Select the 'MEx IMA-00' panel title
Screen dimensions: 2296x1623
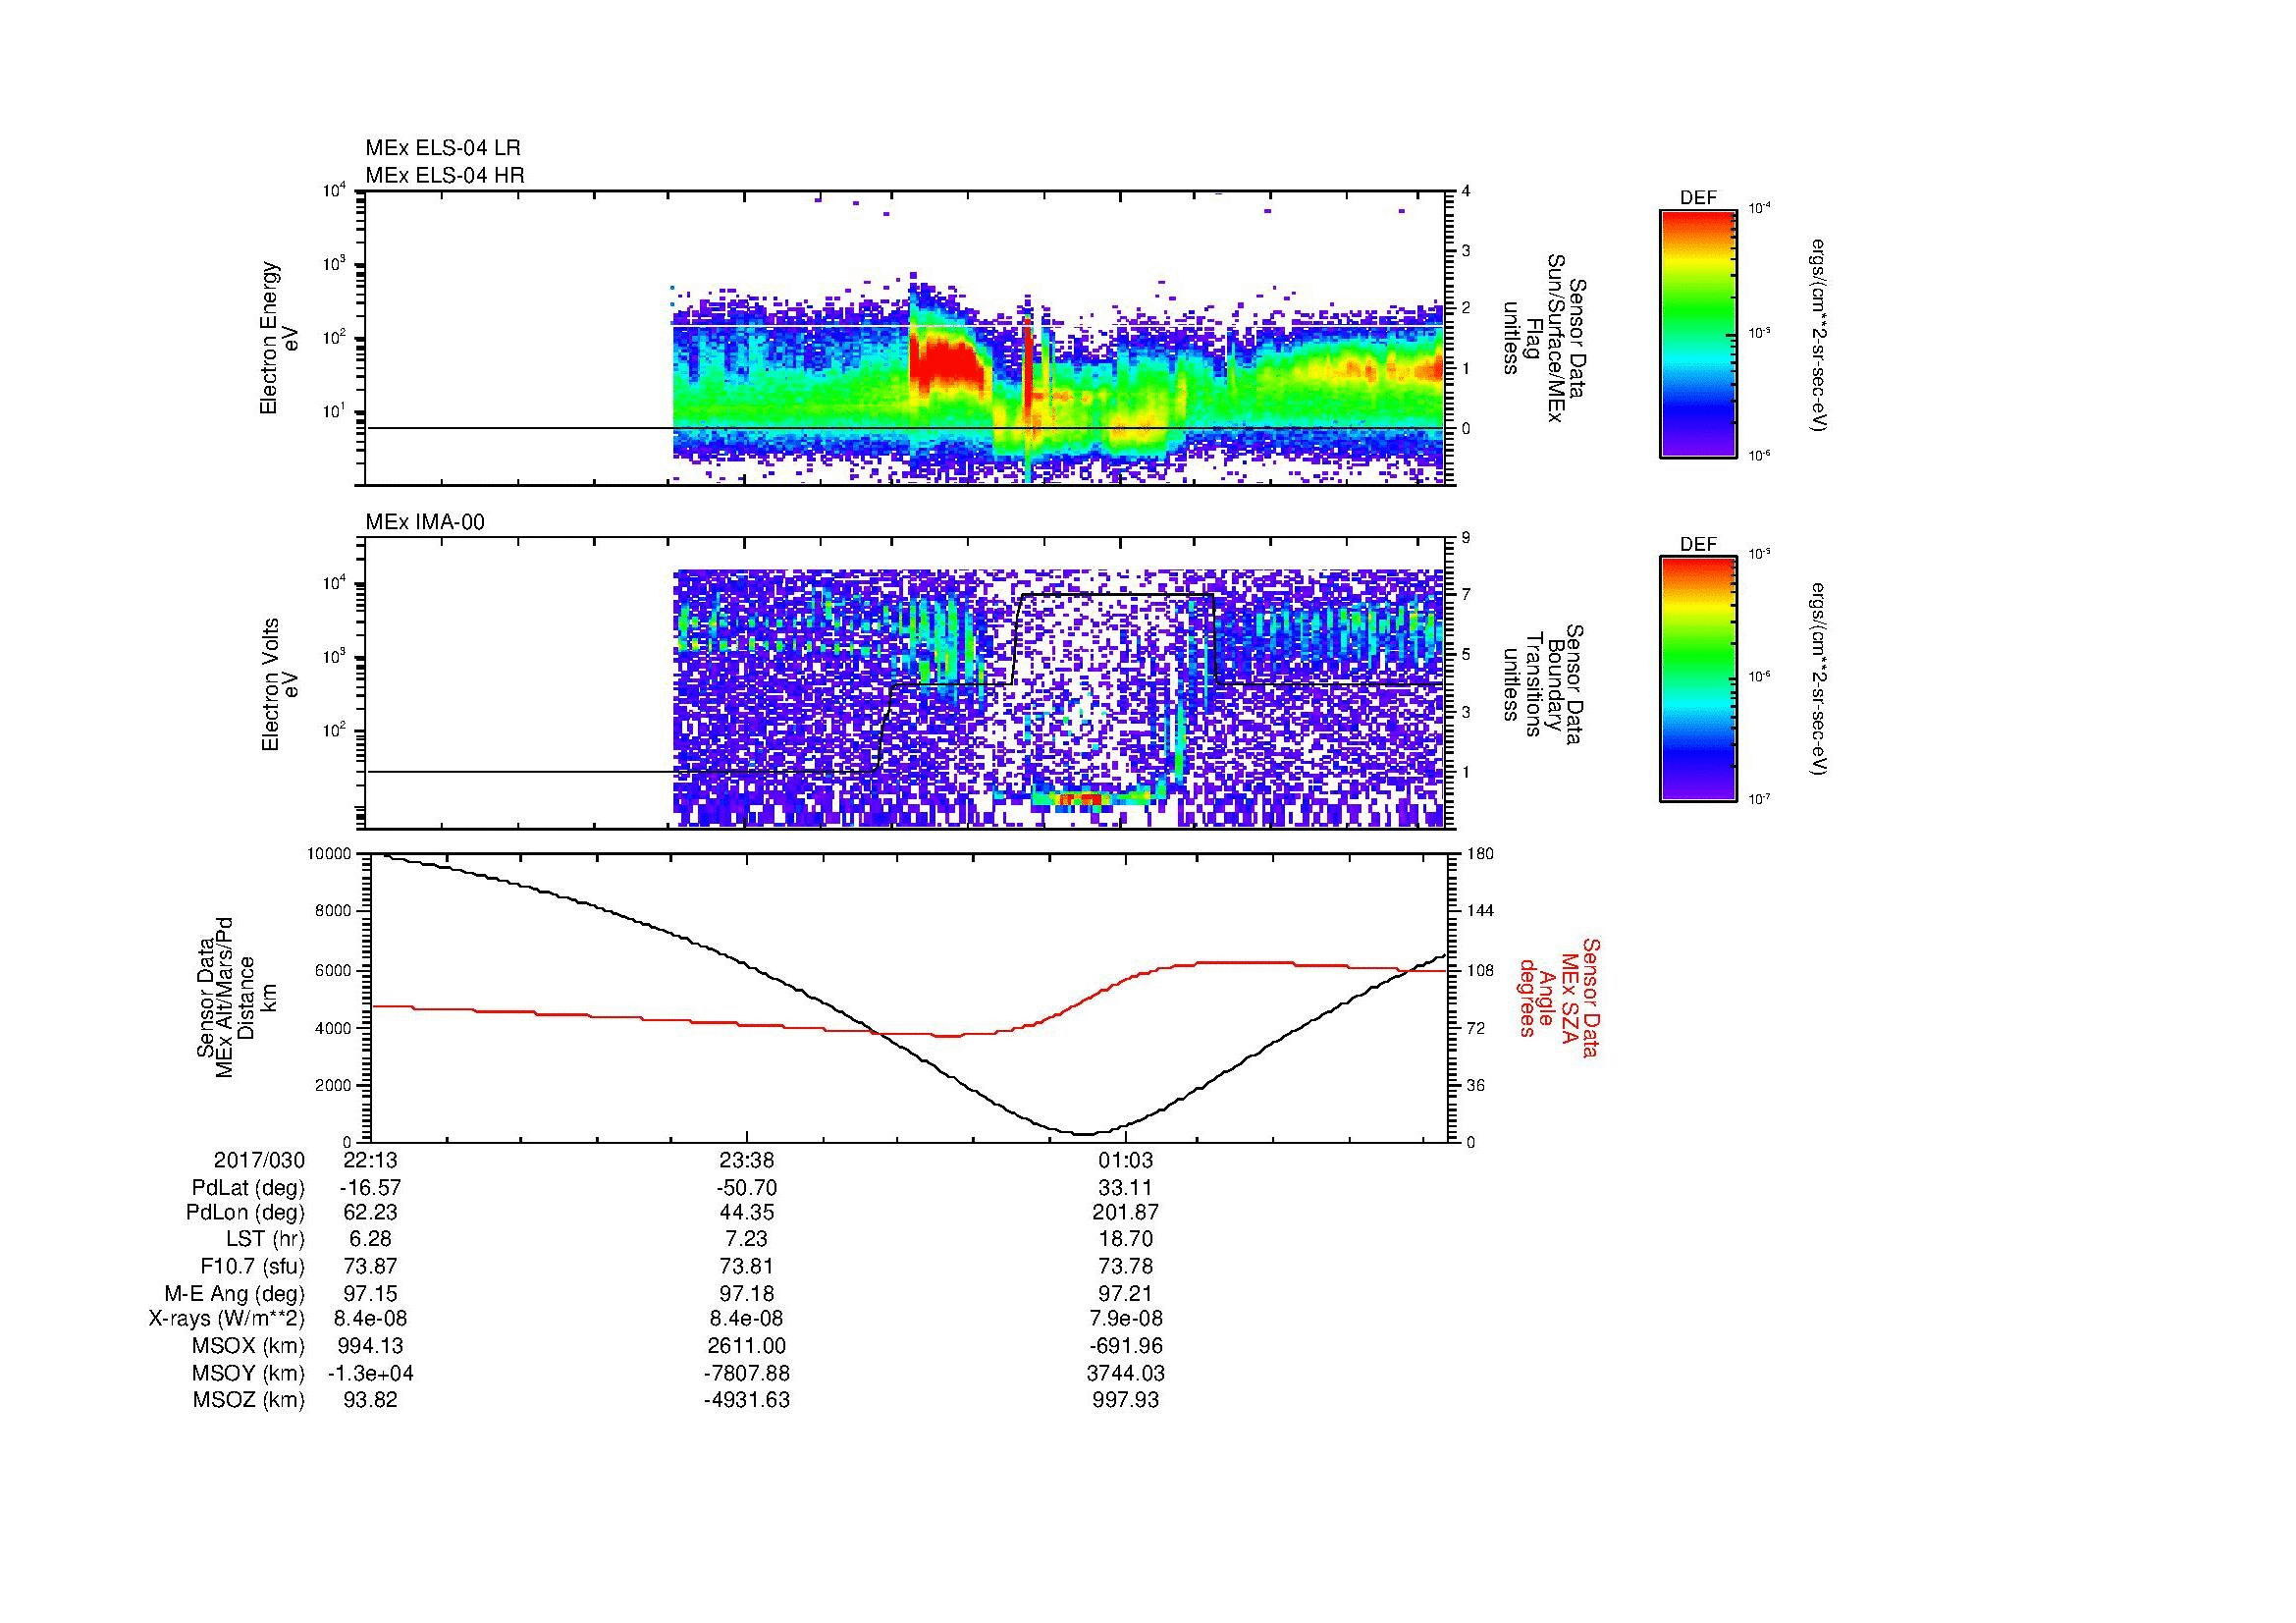425,522
